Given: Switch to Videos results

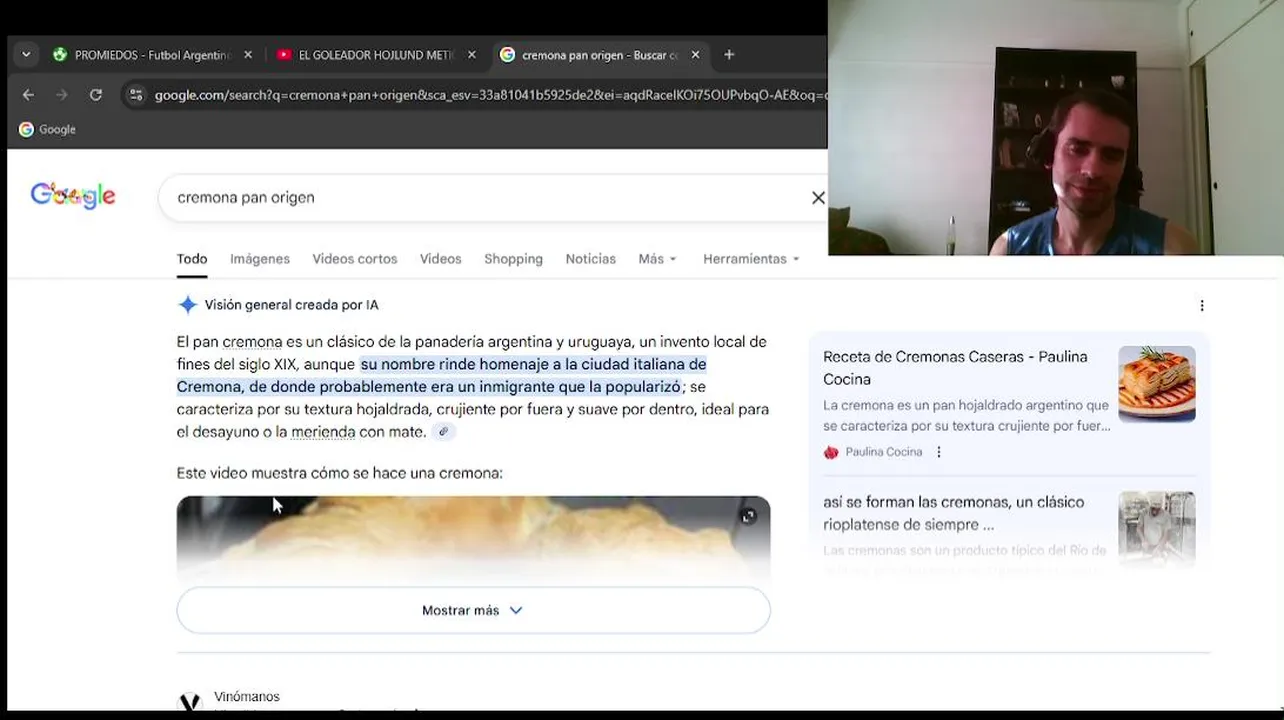Looking at the screenshot, I should pos(441,259).
